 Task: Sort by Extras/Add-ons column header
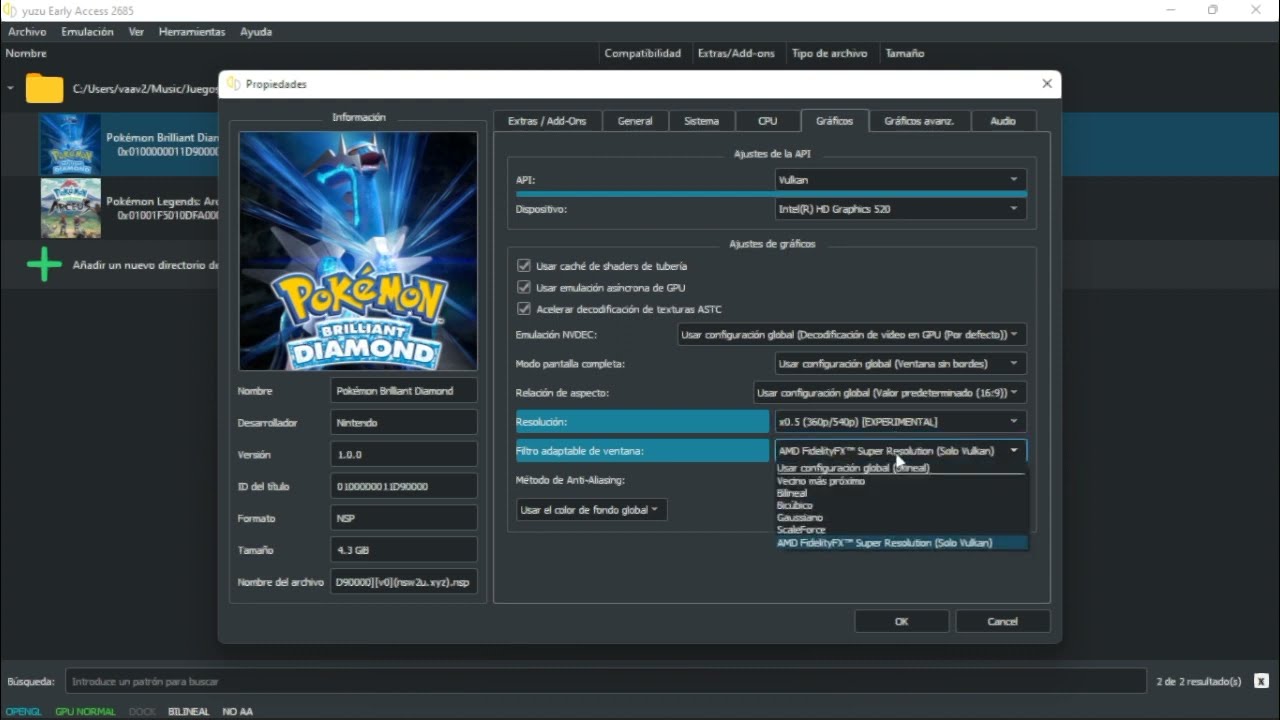(736, 54)
